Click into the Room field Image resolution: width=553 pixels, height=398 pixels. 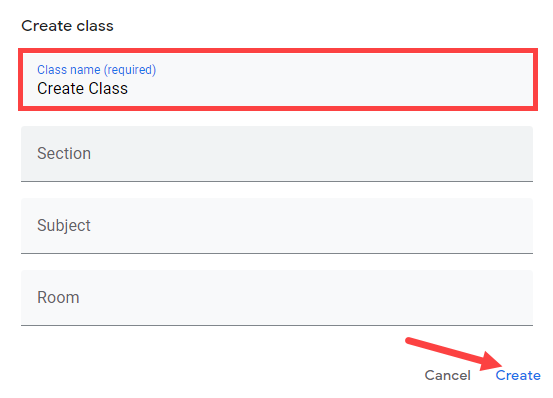[277, 298]
